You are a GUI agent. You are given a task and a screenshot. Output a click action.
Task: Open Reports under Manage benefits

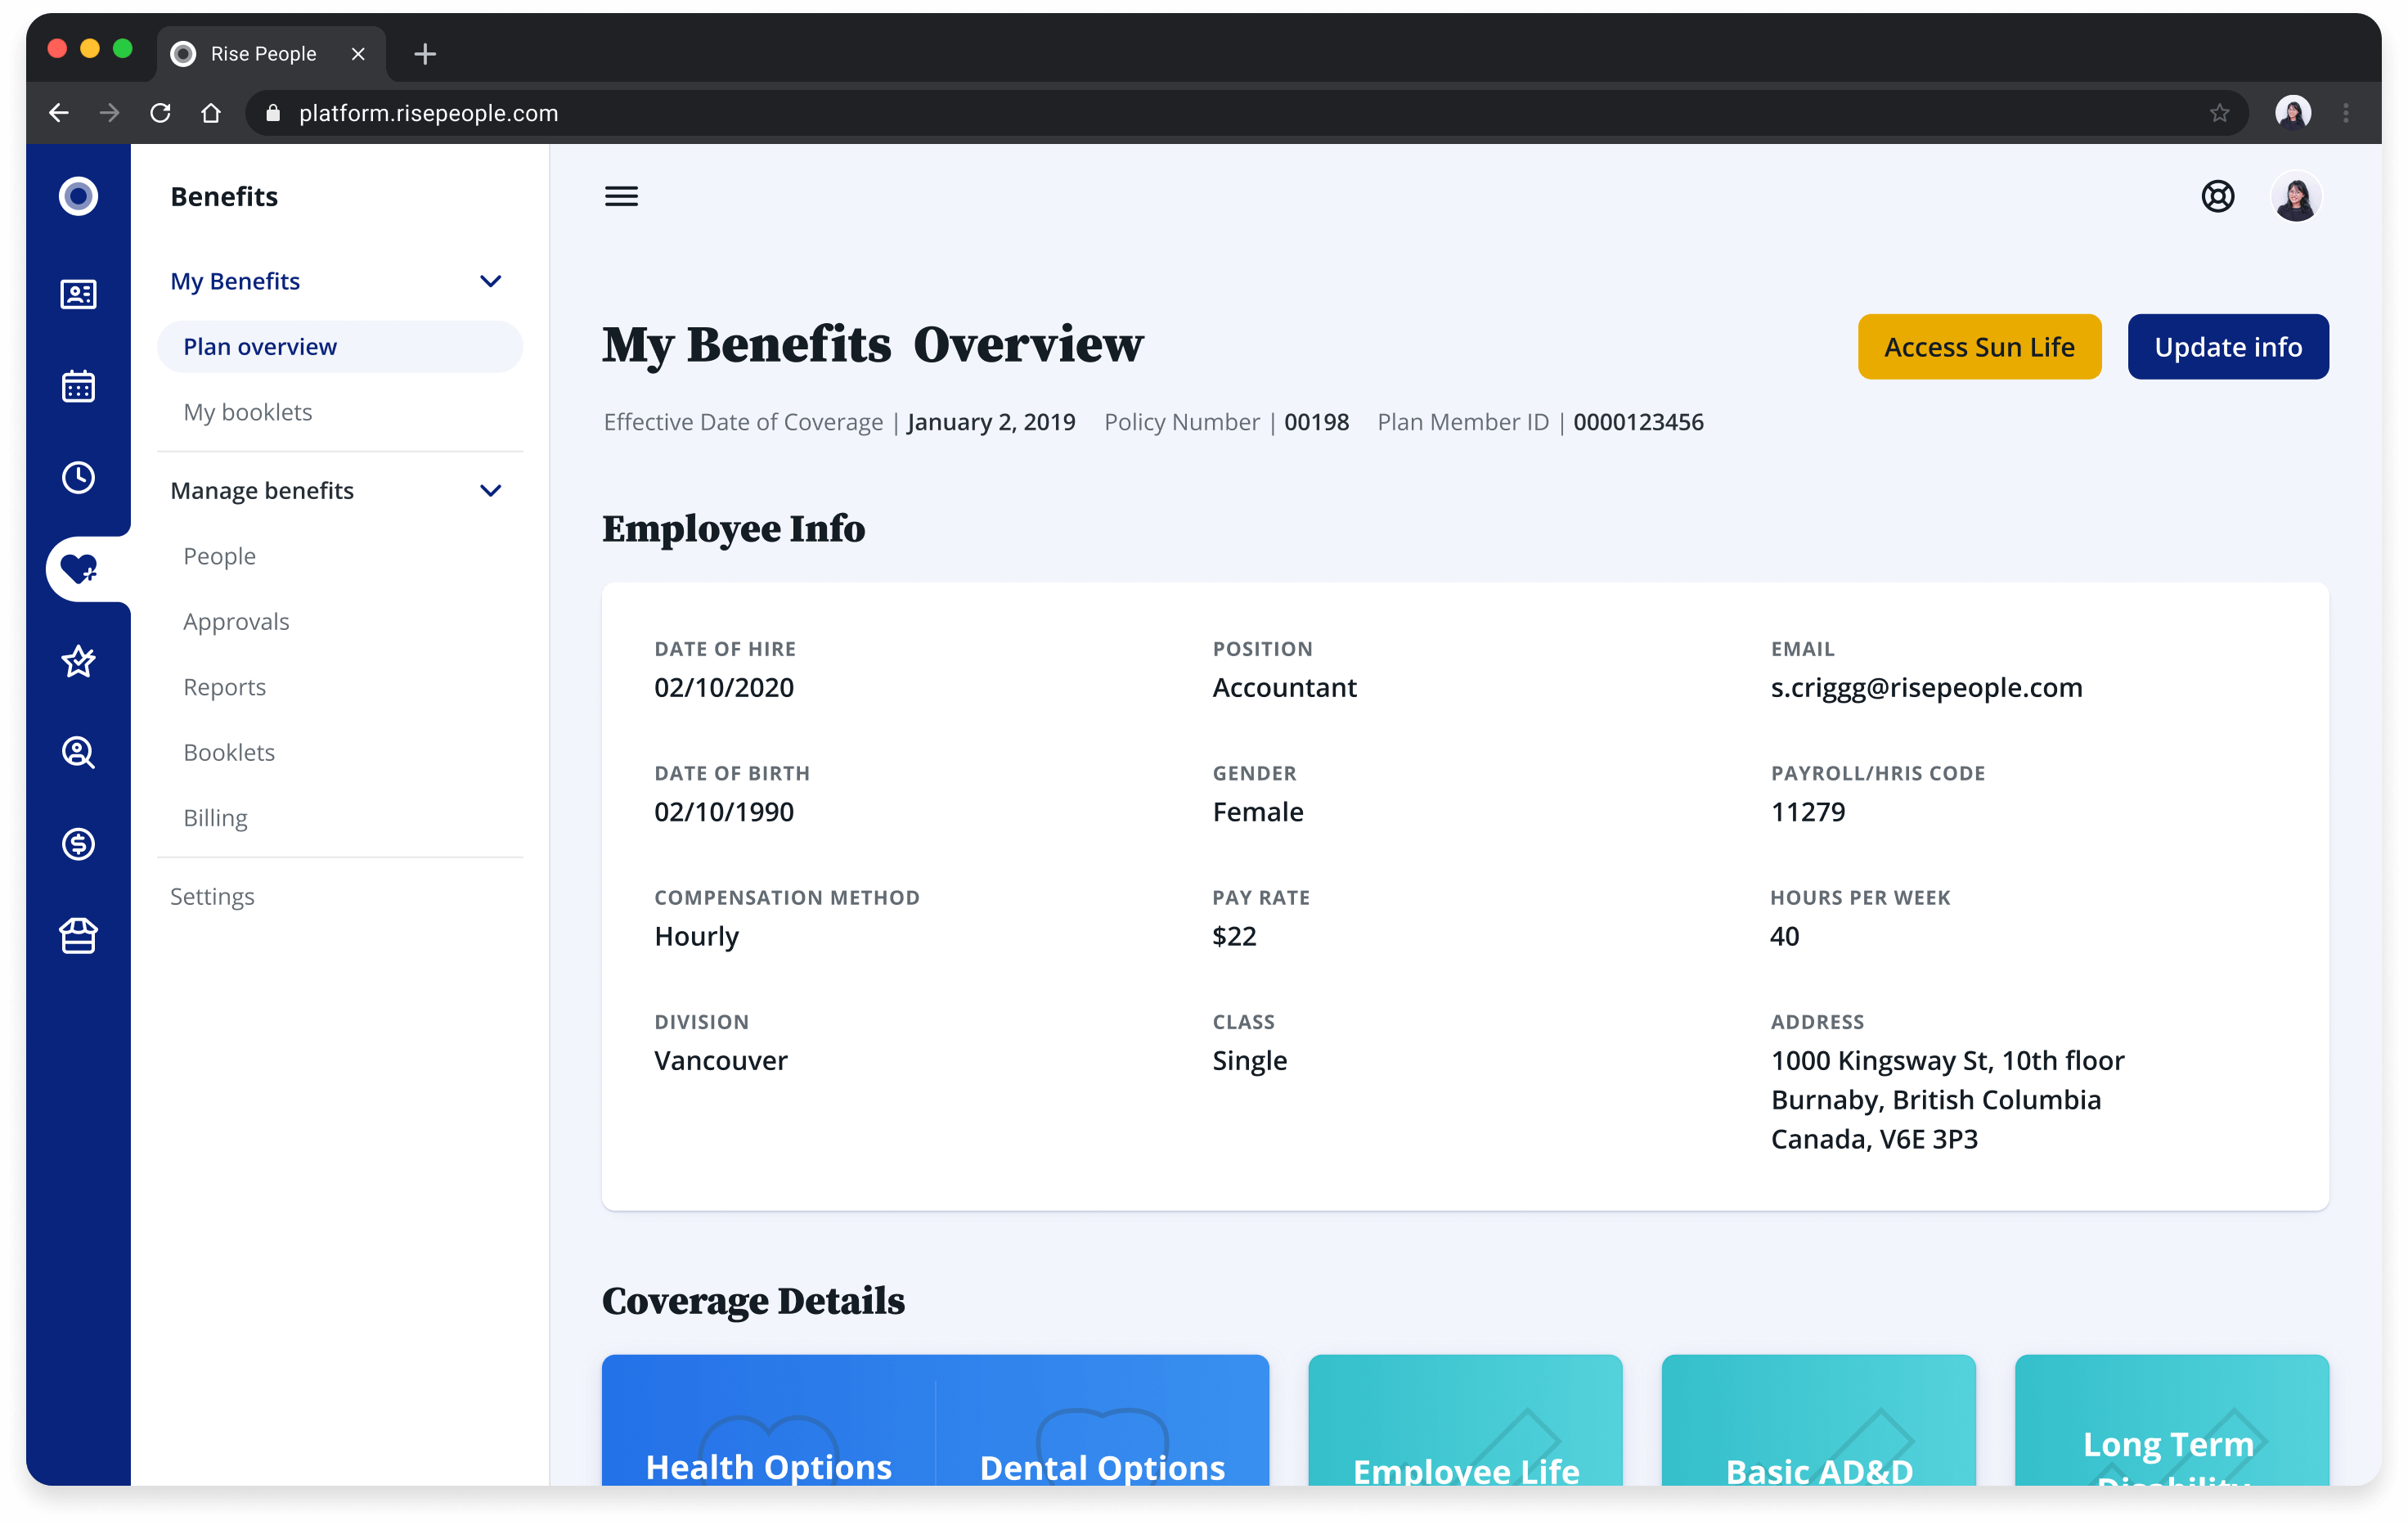point(224,687)
